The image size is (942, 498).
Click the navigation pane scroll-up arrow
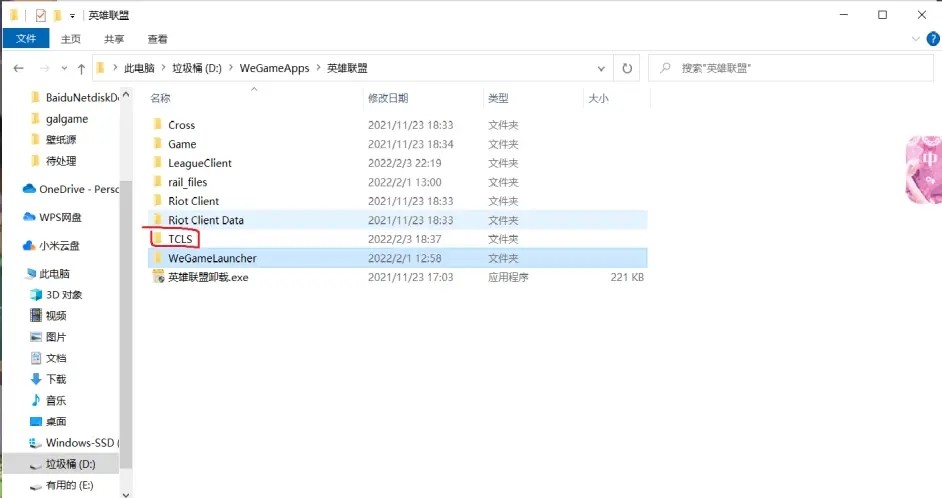tap(126, 94)
